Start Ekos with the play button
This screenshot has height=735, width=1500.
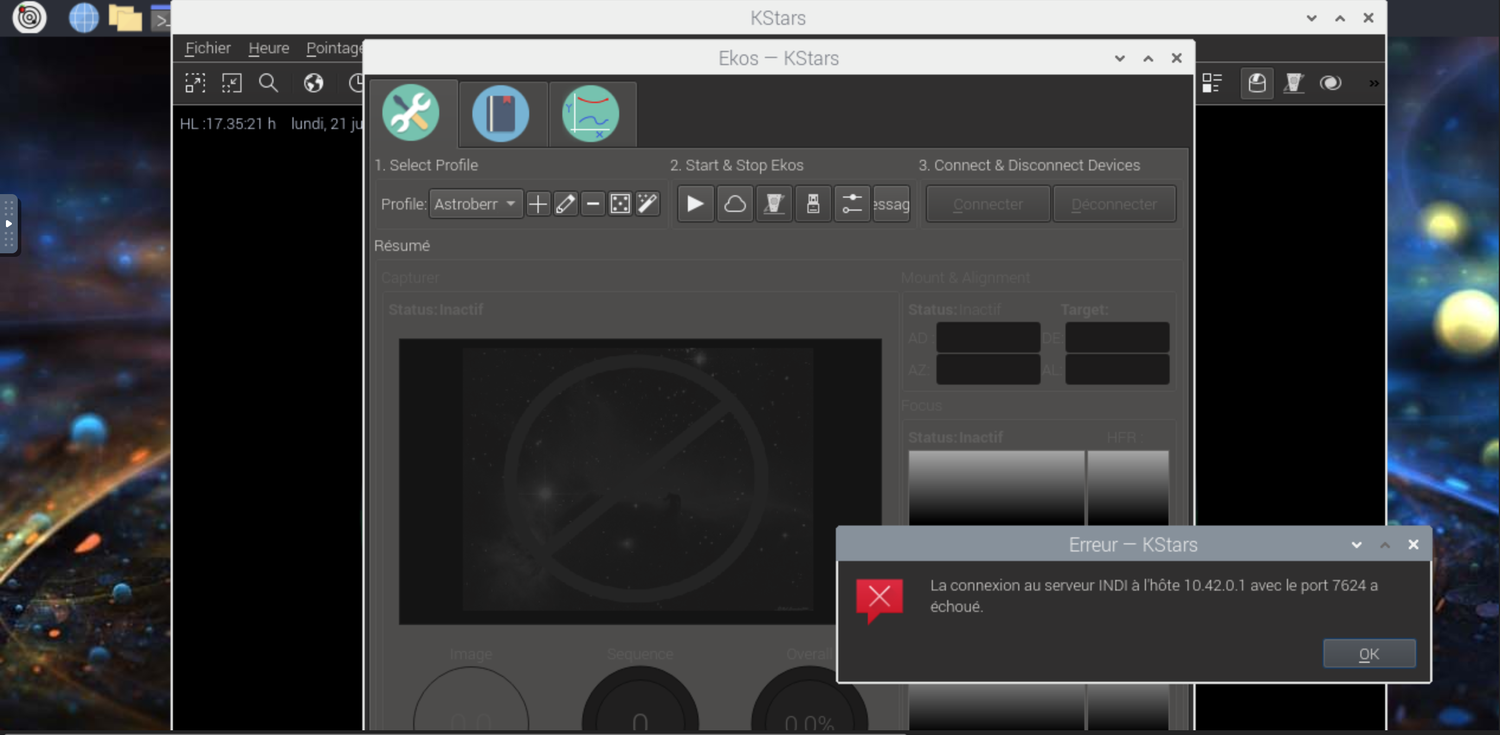pos(695,204)
